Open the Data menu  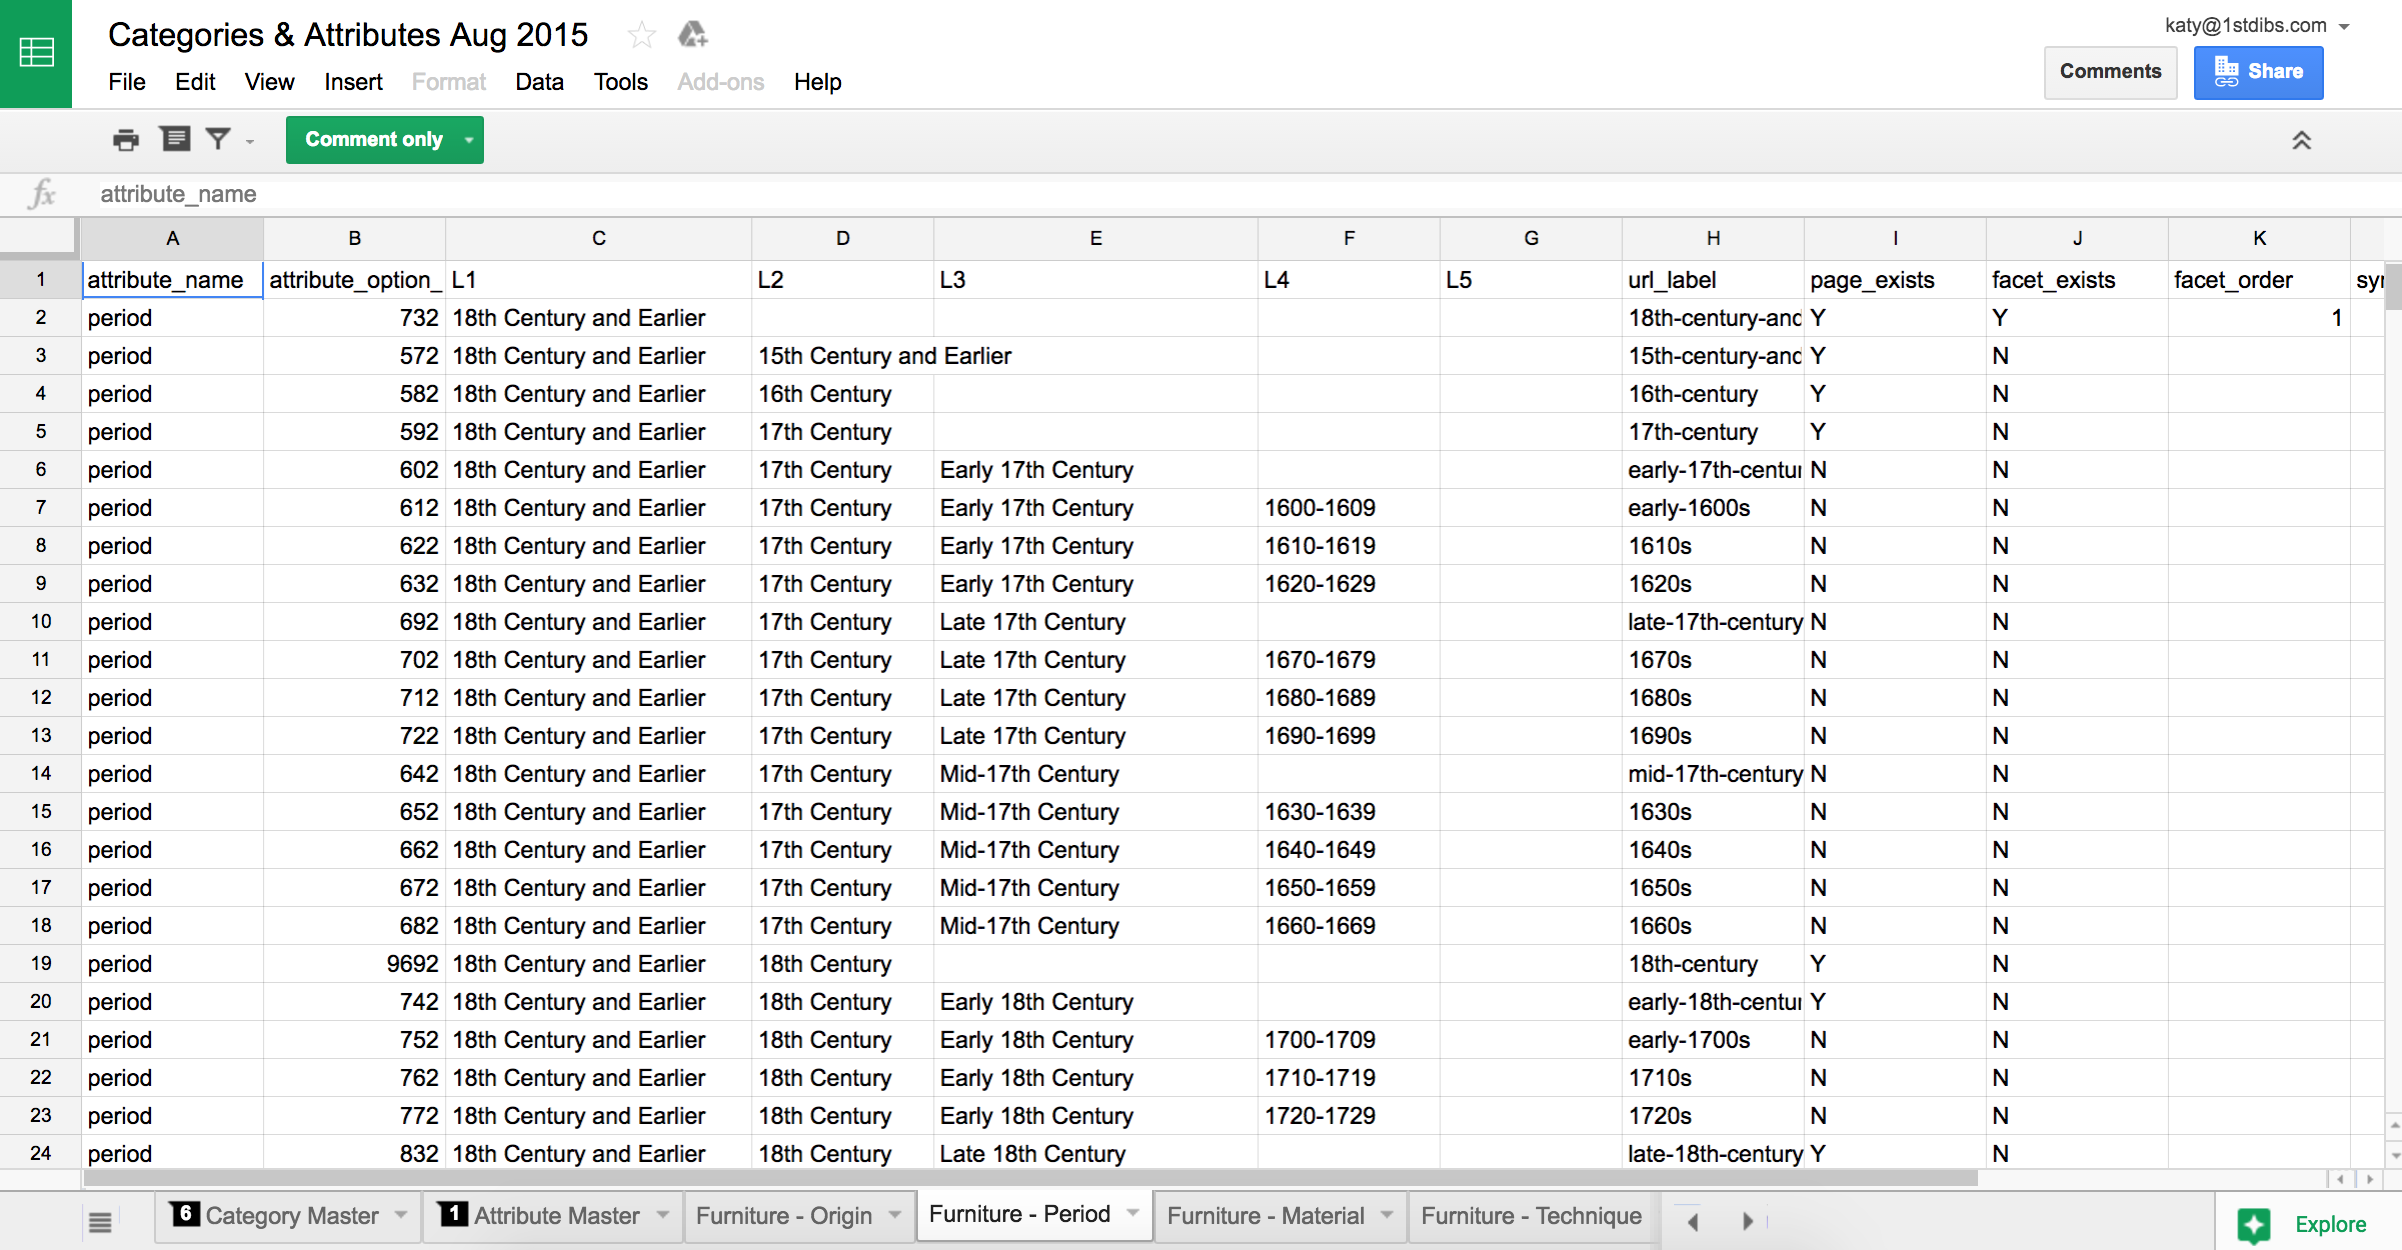coord(539,82)
